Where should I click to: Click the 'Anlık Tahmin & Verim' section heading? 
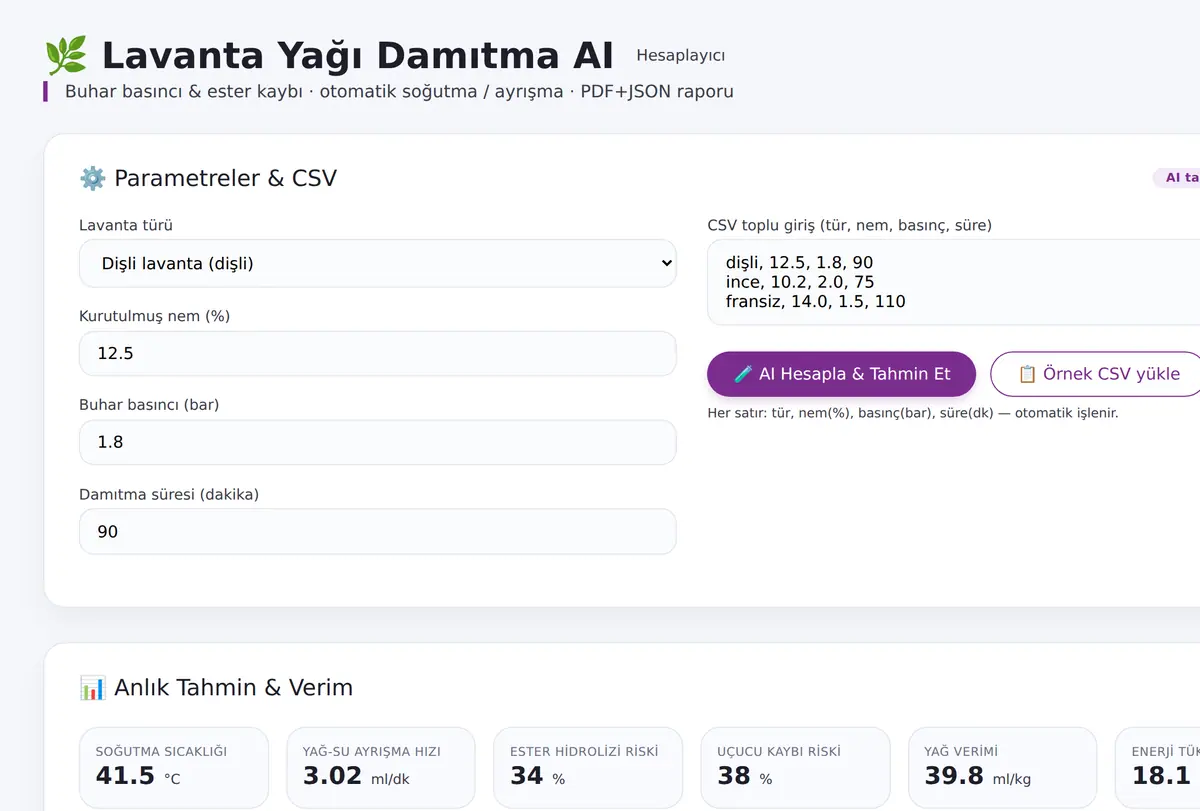pos(233,687)
